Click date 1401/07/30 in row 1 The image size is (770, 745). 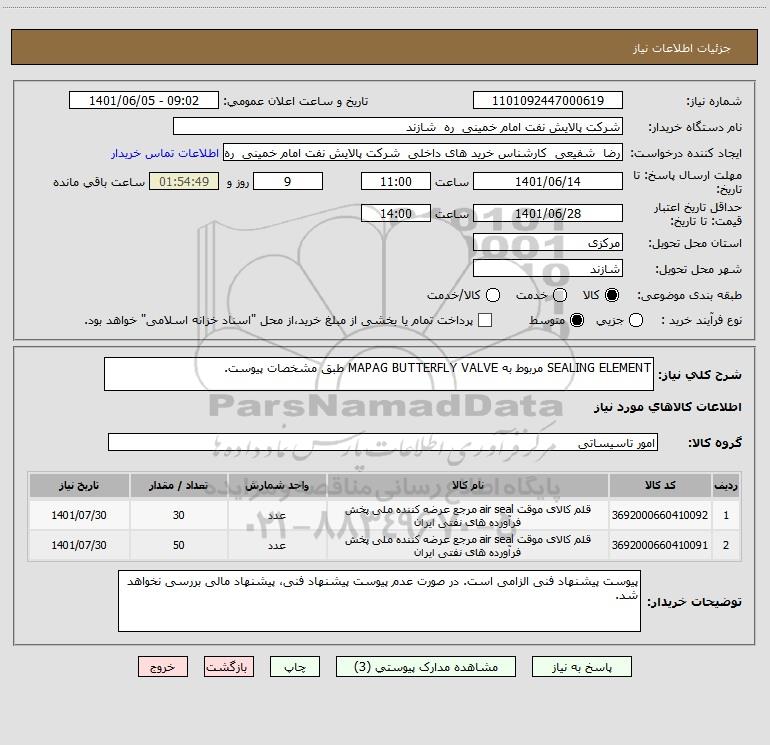pyautogui.click(x=79, y=515)
